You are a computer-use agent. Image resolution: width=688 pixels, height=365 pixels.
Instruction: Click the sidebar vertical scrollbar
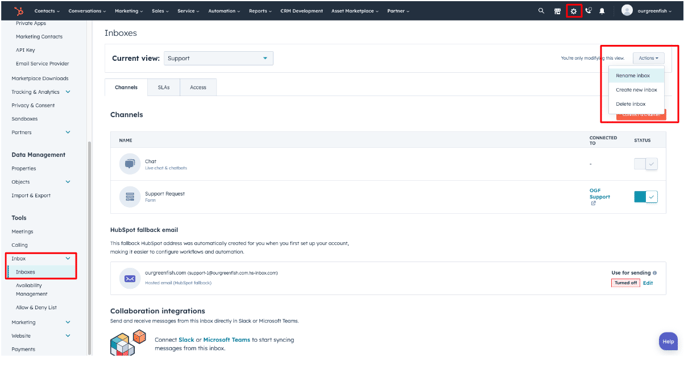(x=90, y=248)
